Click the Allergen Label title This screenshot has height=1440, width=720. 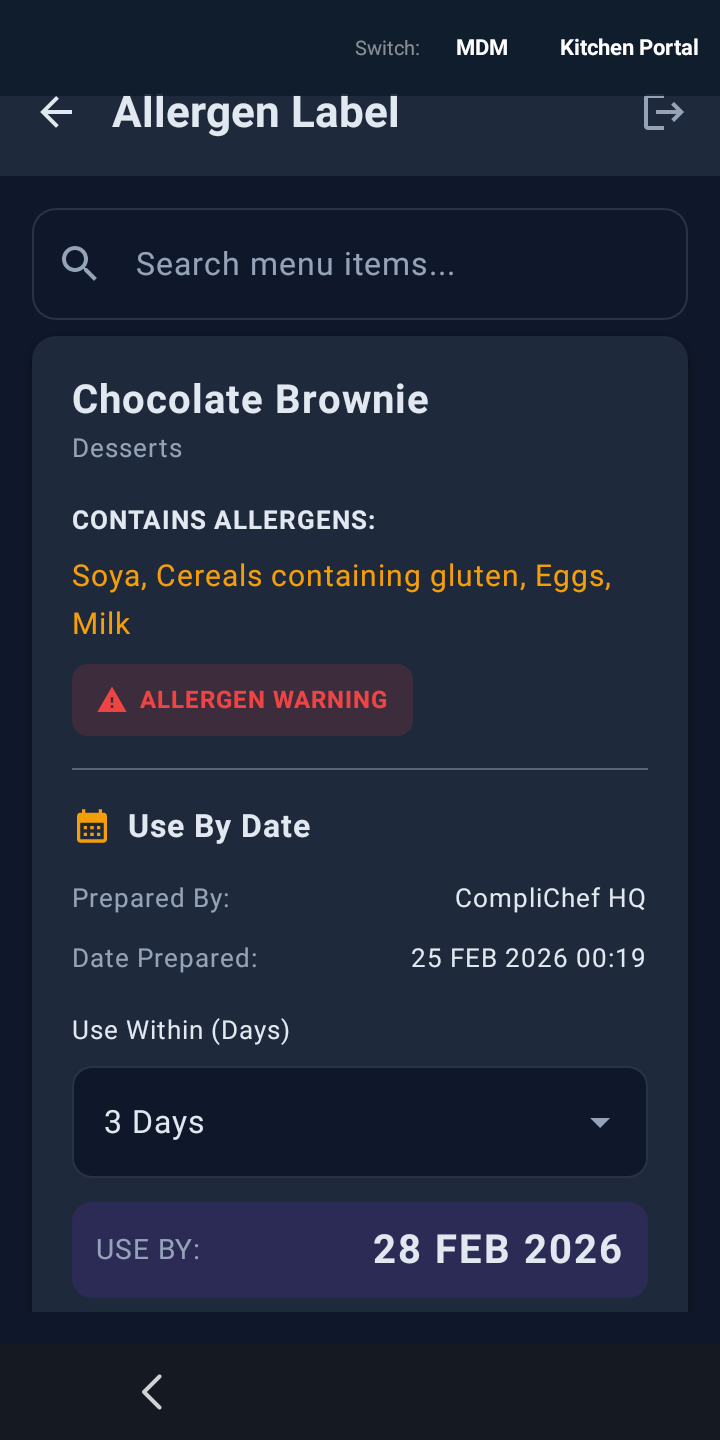coord(255,112)
